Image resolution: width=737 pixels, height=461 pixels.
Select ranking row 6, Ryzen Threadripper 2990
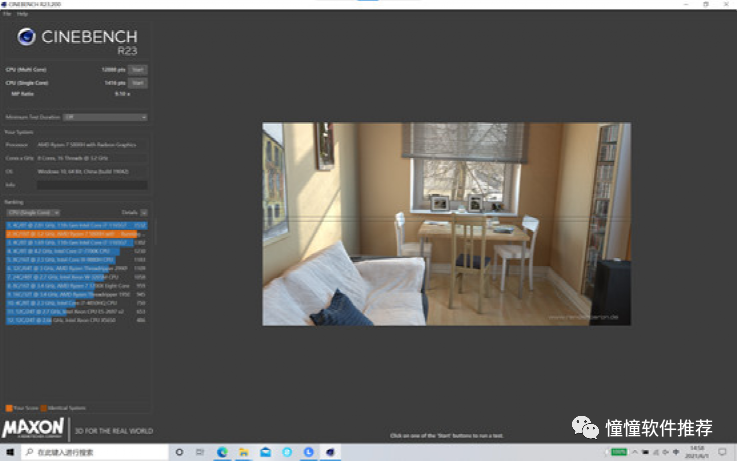(x=76, y=268)
